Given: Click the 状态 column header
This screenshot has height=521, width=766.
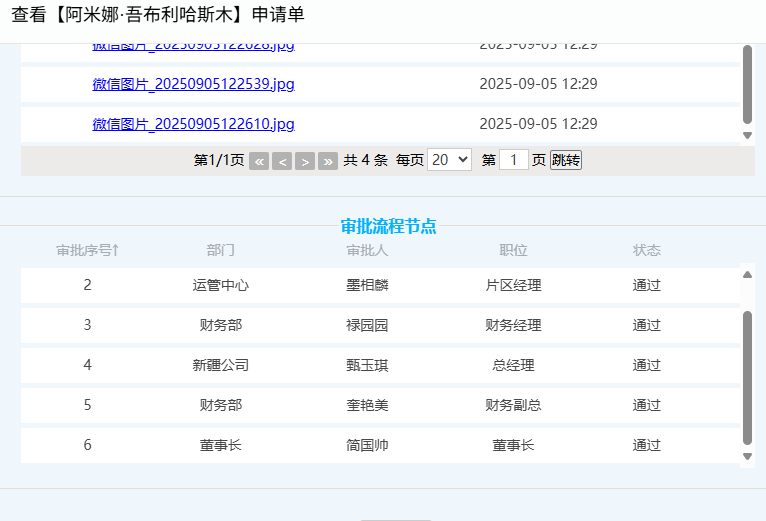Looking at the screenshot, I should click(646, 250).
